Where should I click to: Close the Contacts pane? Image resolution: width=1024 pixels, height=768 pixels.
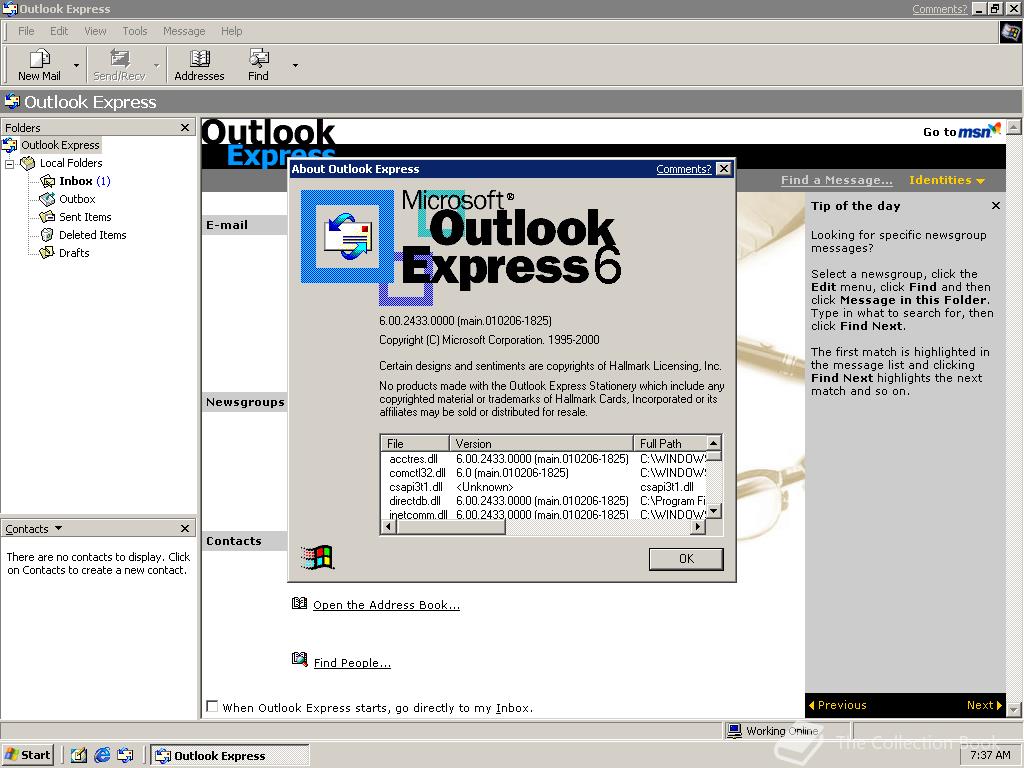tap(185, 528)
